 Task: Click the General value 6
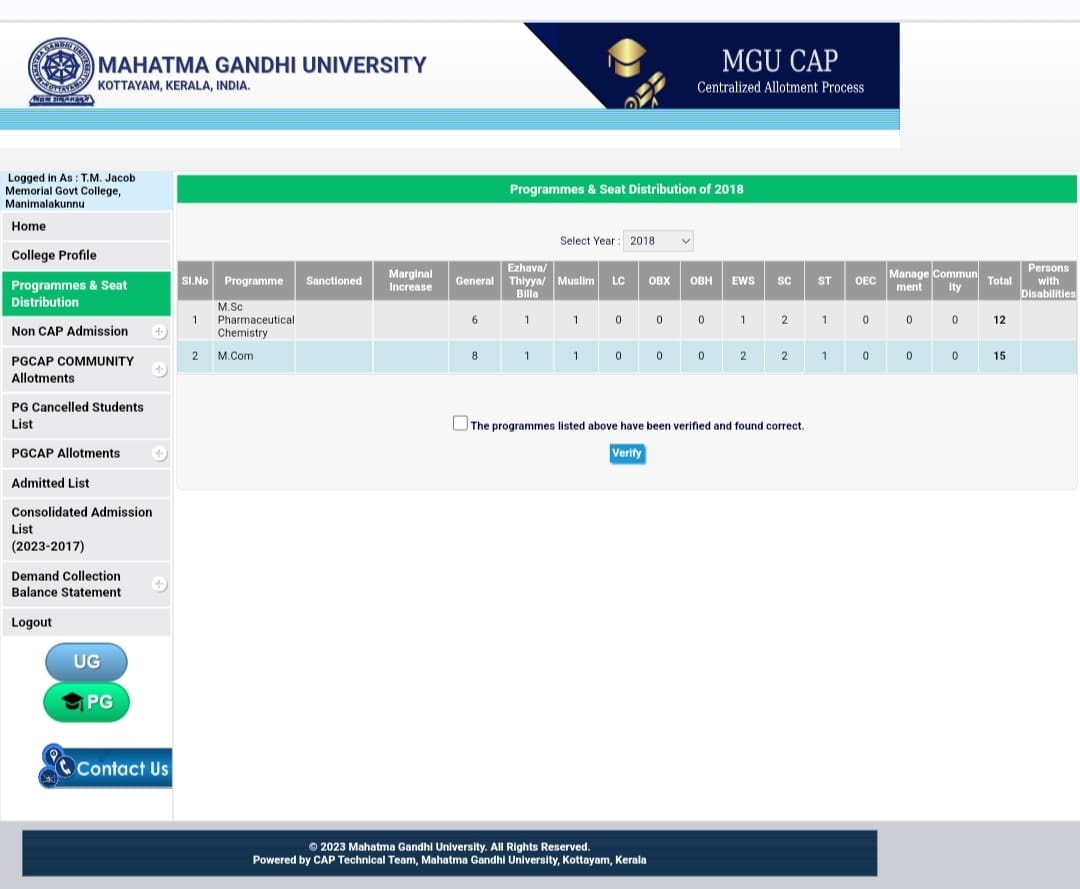pos(475,320)
